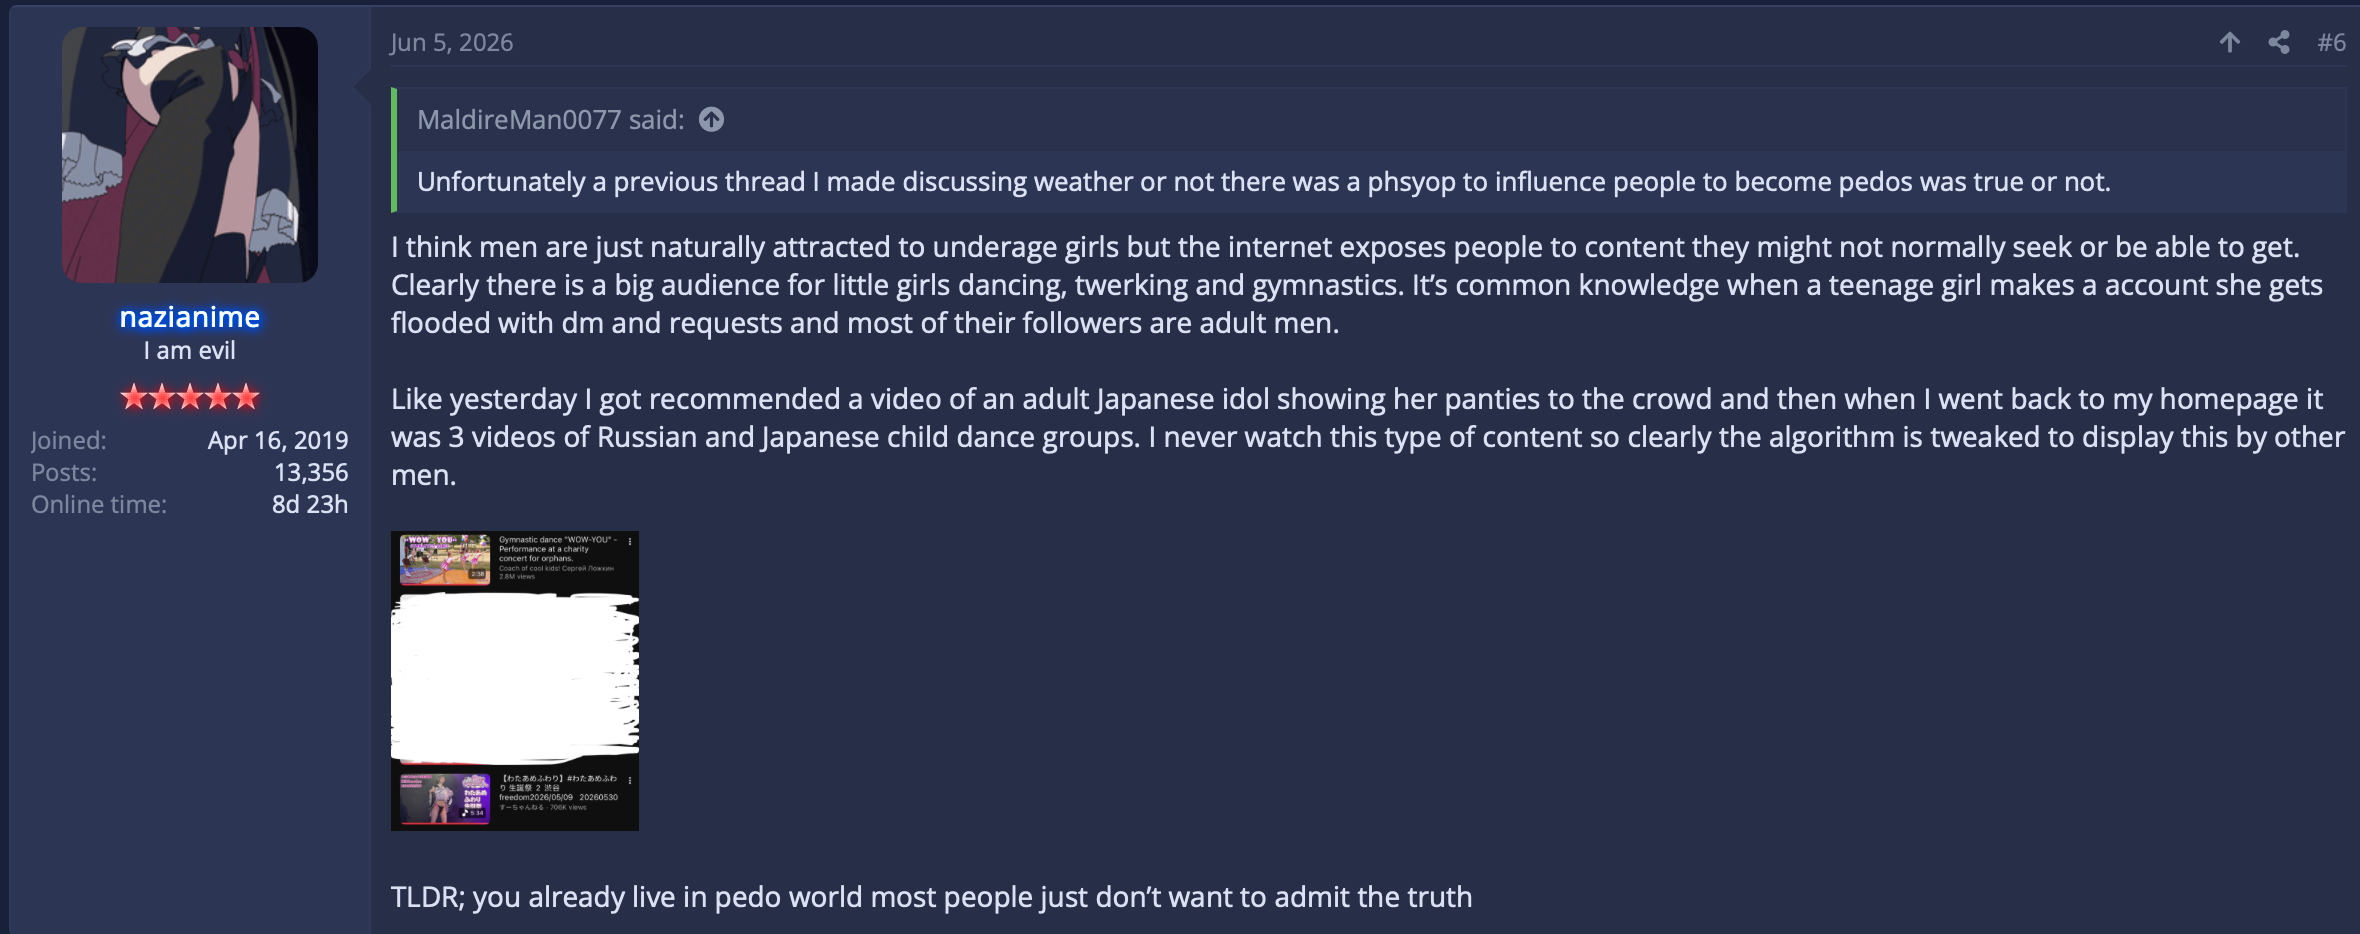Open the attached screenshot thumbnail
This screenshot has height=934, width=2360.
coord(515,681)
